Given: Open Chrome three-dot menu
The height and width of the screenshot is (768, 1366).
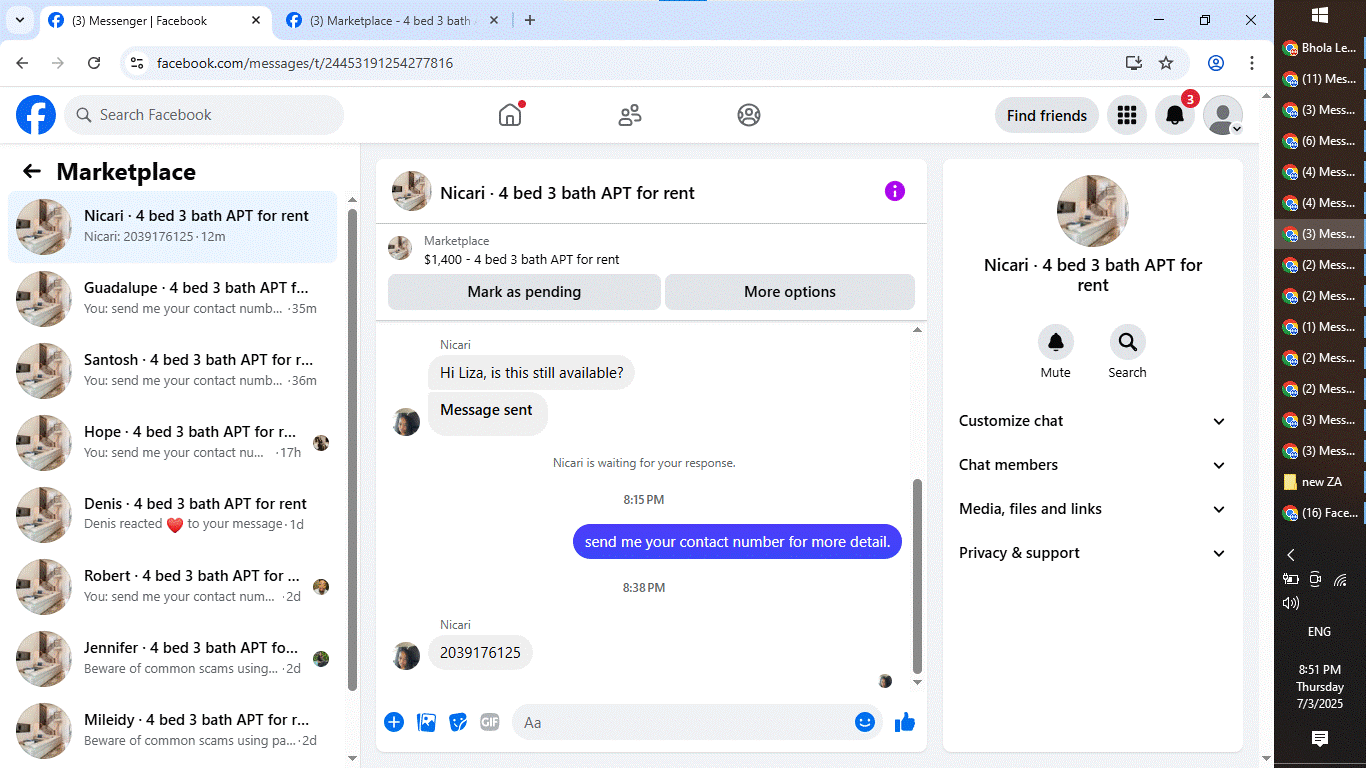Looking at the screenshot, I should tap(1252, 63).
